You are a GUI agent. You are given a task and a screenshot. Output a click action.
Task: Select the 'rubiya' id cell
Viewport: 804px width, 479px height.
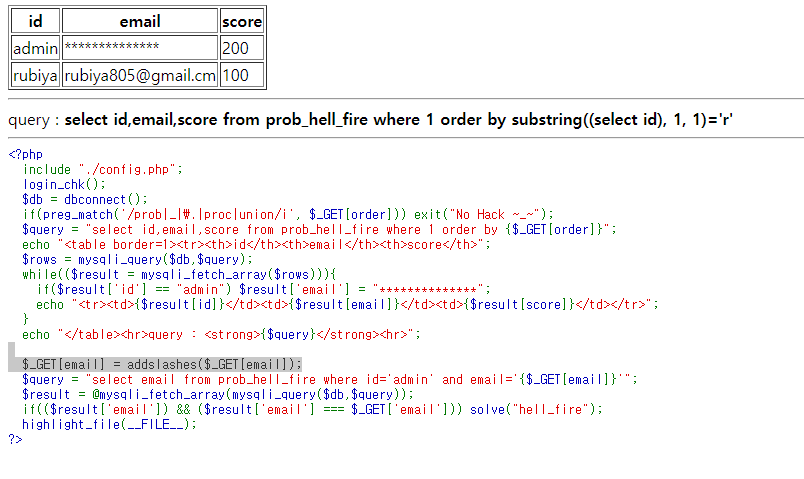point(35,75)
